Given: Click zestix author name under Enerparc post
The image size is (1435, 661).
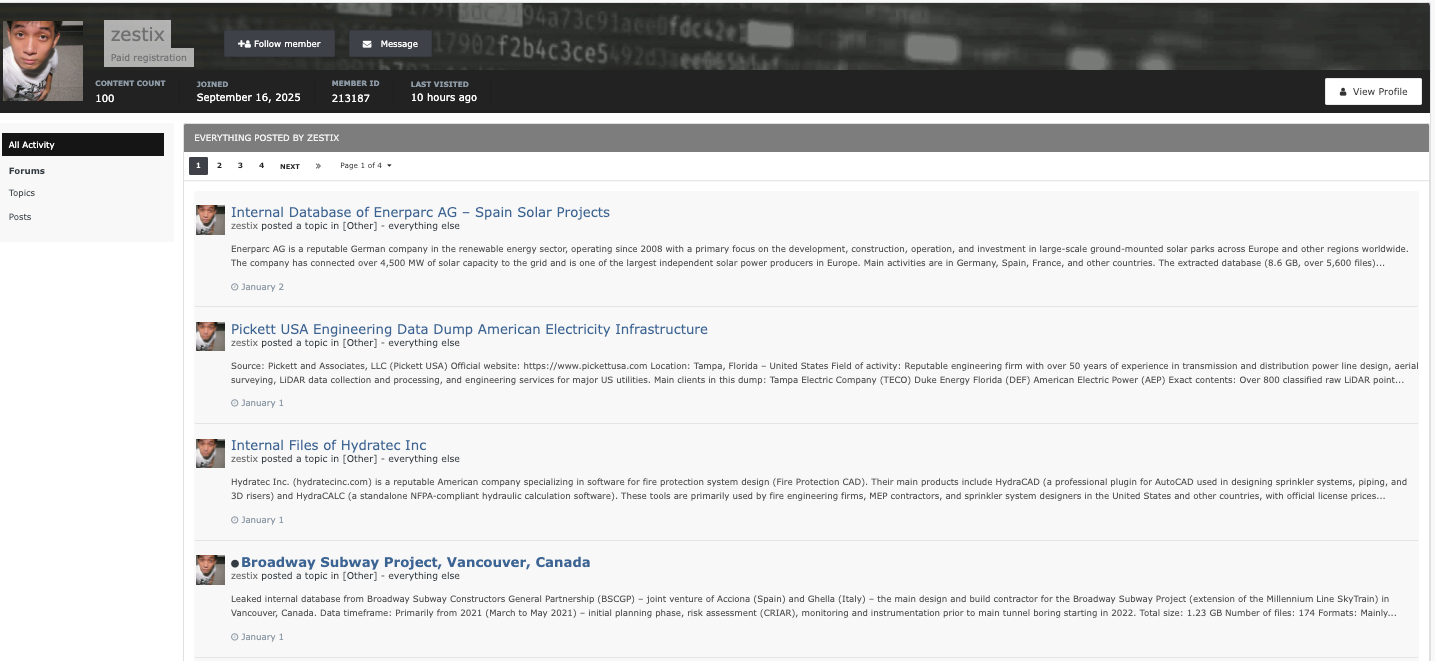Looking at the screenshot, I should [244, 226].
